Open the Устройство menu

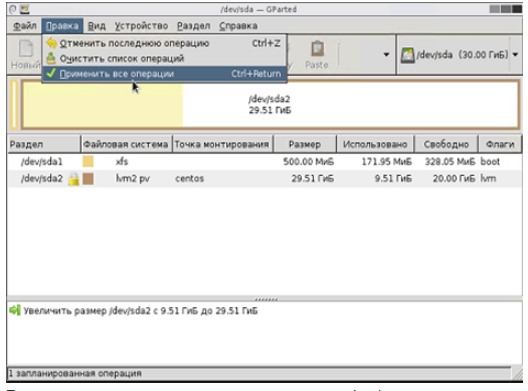pyautogui.click(x=141, y=26)
